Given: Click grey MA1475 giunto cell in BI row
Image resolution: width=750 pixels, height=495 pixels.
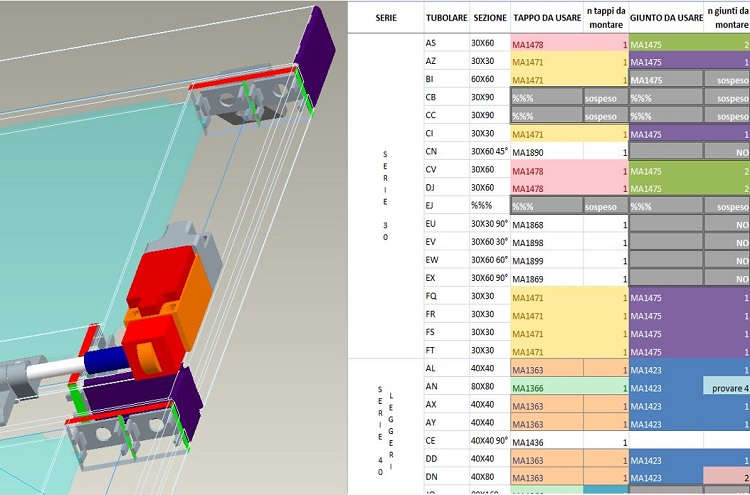Looking at the screenshot, I should (666, 79).
